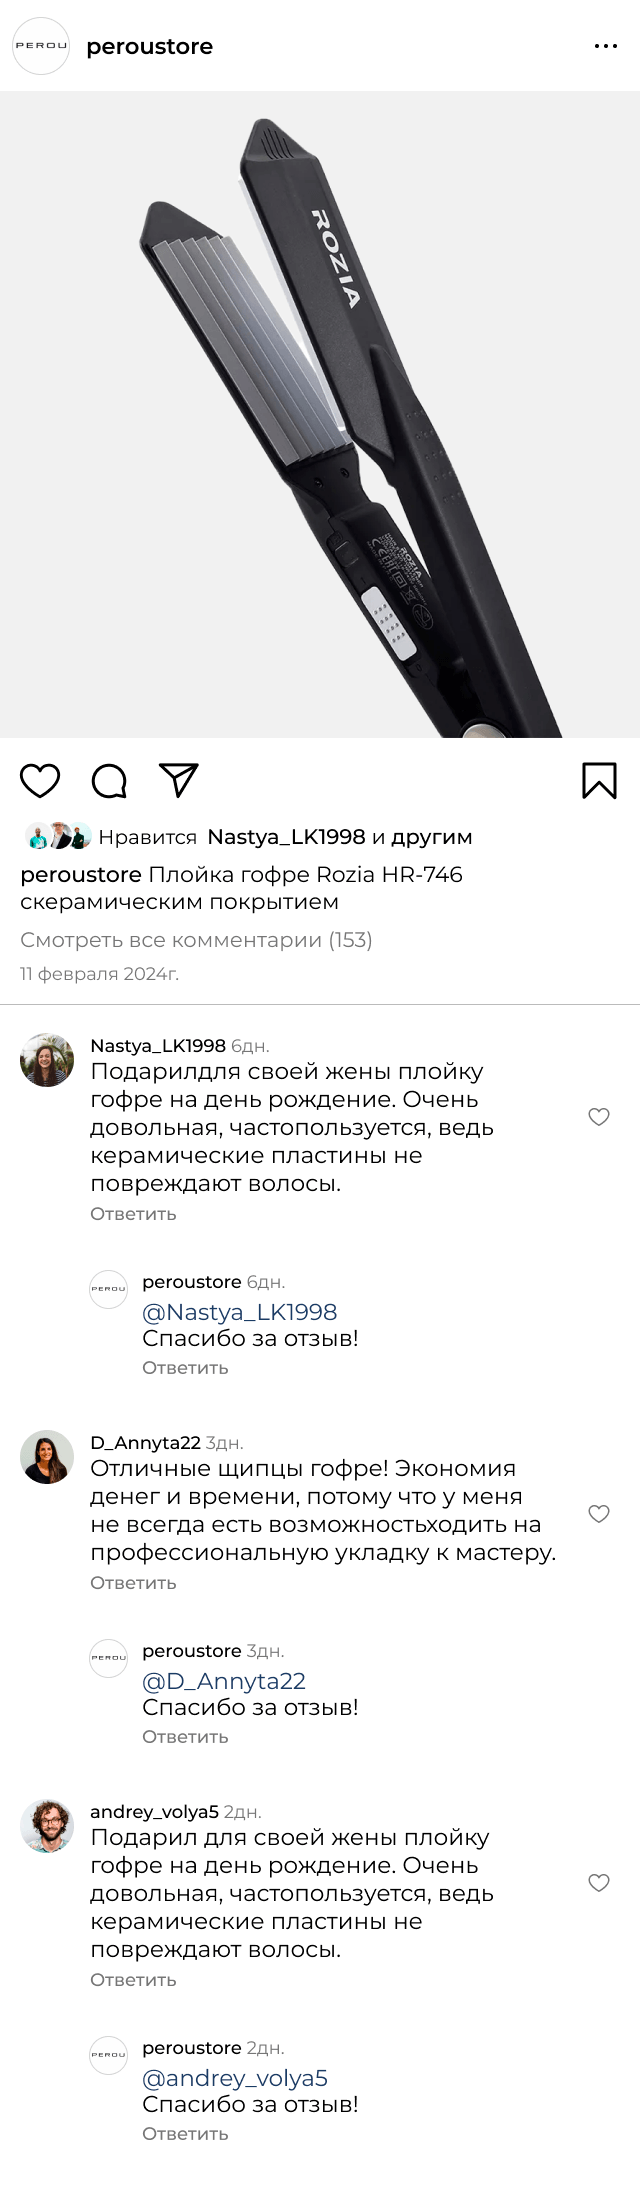Open andrey_volya5's profile avatar
Screen dimensions: 640x2196
[47, 1826]
